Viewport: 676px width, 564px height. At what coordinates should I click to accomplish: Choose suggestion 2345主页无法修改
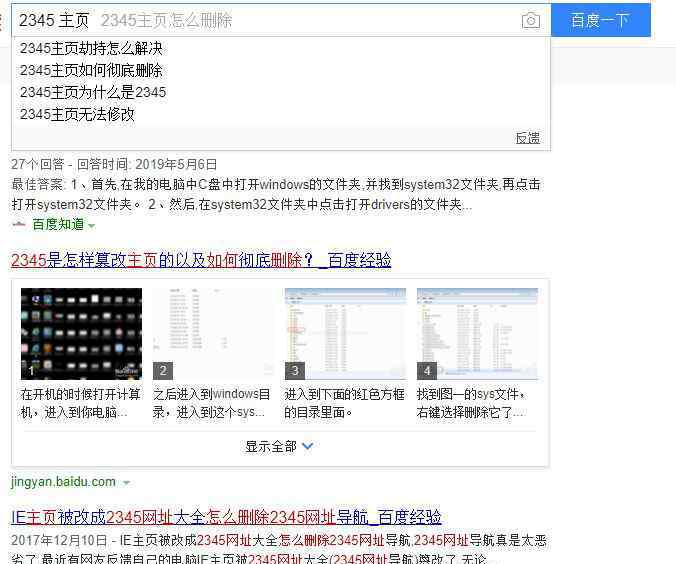coord(77,114)
